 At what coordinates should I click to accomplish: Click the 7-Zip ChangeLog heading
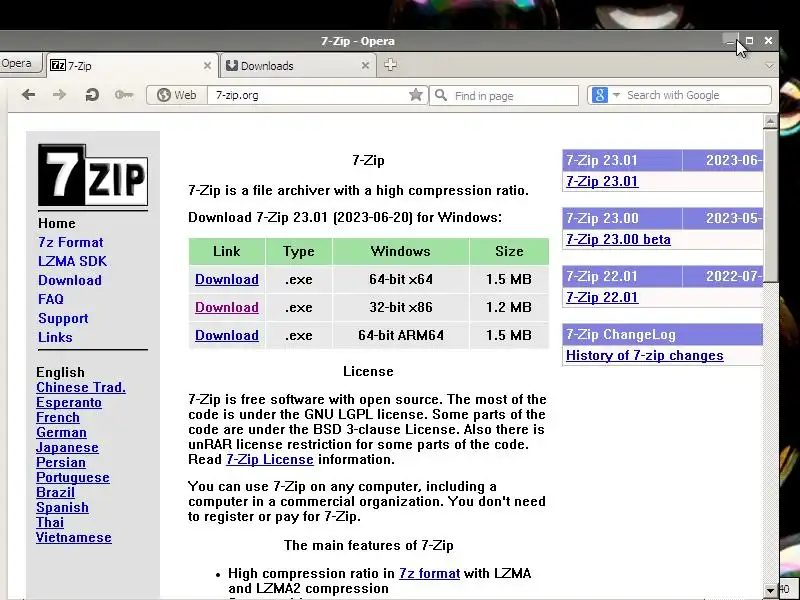coord(621,335)
